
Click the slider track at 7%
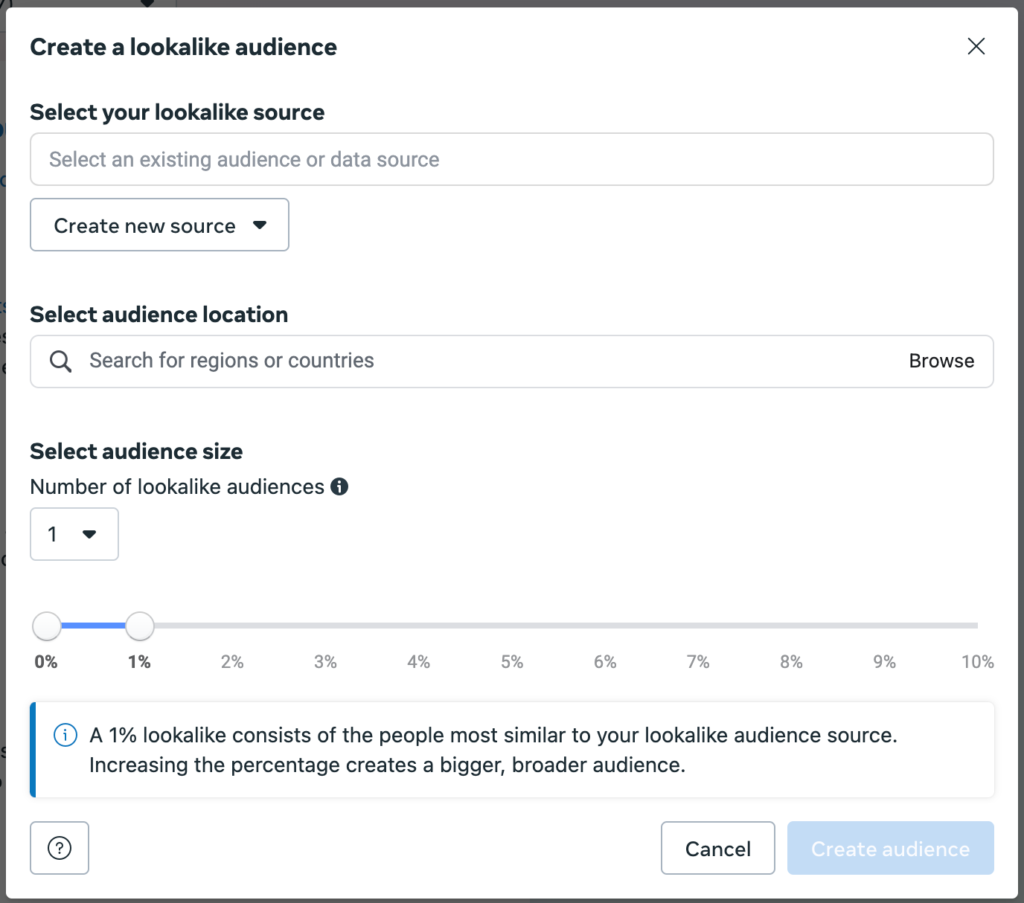[698, 626]
